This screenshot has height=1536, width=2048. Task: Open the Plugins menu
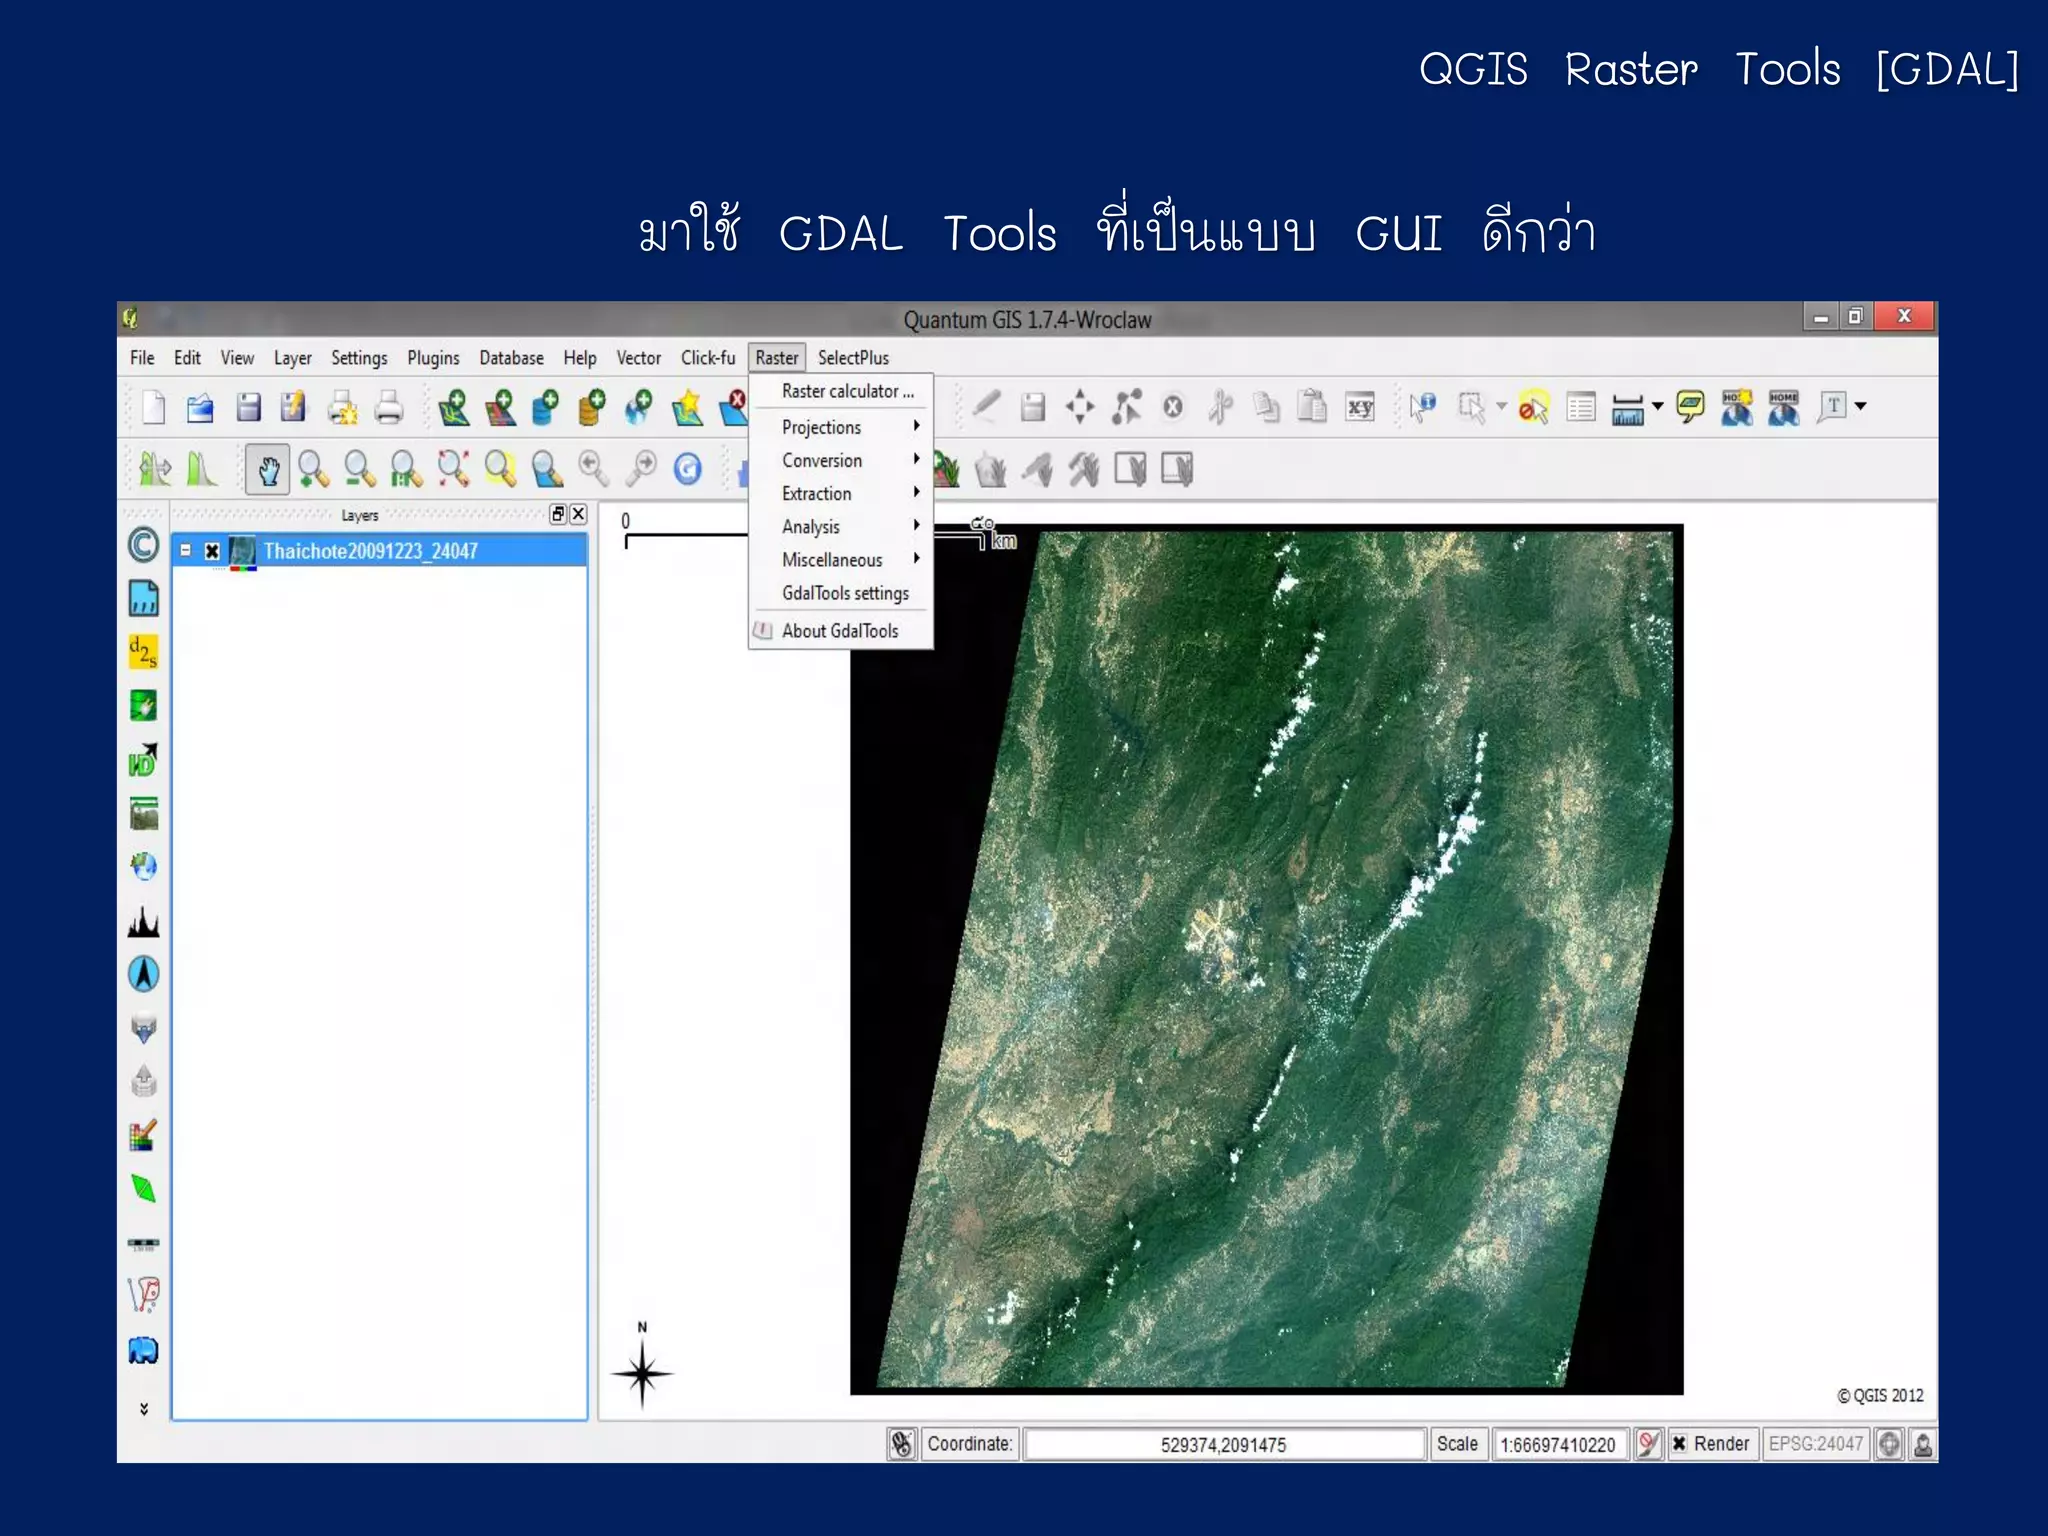pos(433,358)
